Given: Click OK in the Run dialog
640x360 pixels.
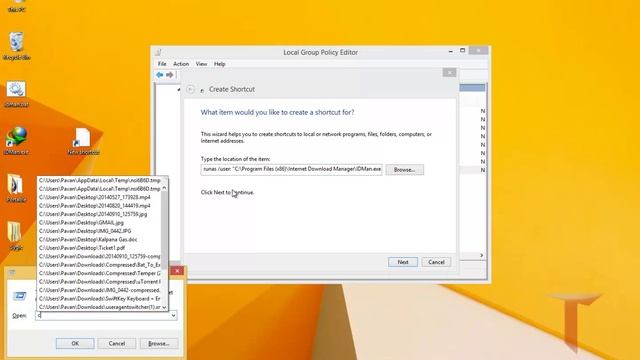Looking at the screenshot, I should click(x=75, y=344).
